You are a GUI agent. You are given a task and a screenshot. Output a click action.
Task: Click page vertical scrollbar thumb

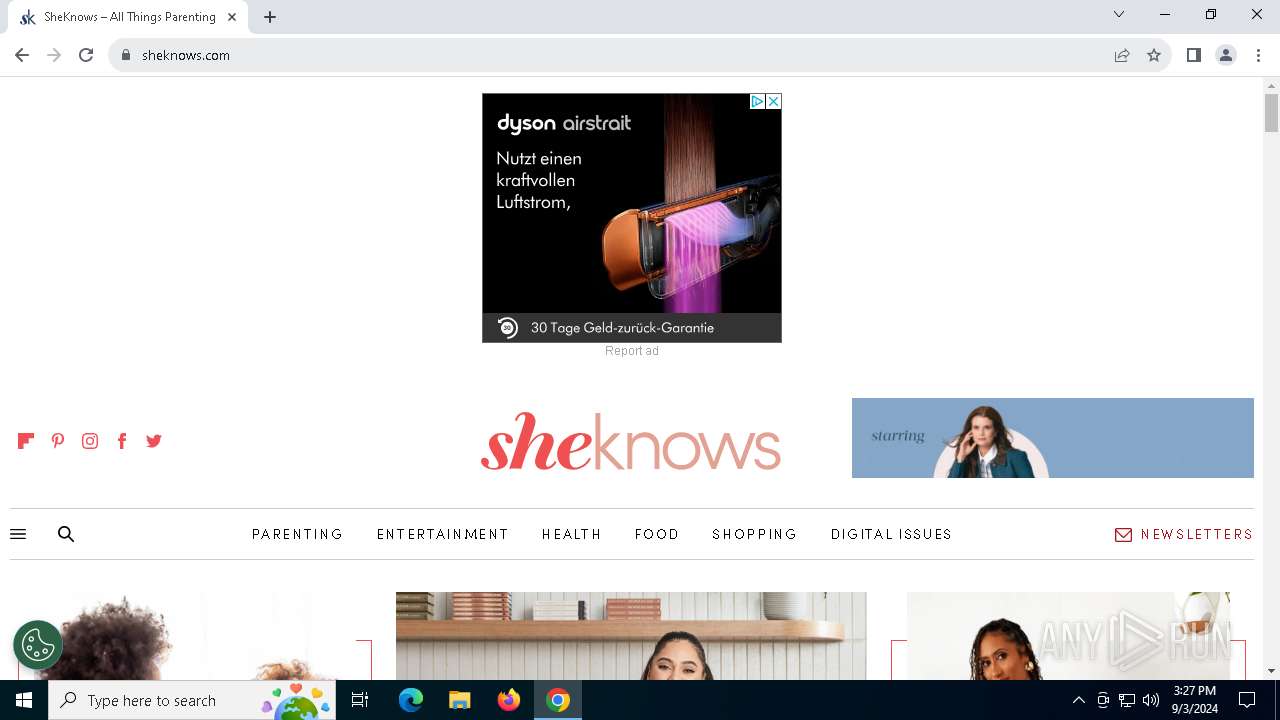tap(1272, 113)
